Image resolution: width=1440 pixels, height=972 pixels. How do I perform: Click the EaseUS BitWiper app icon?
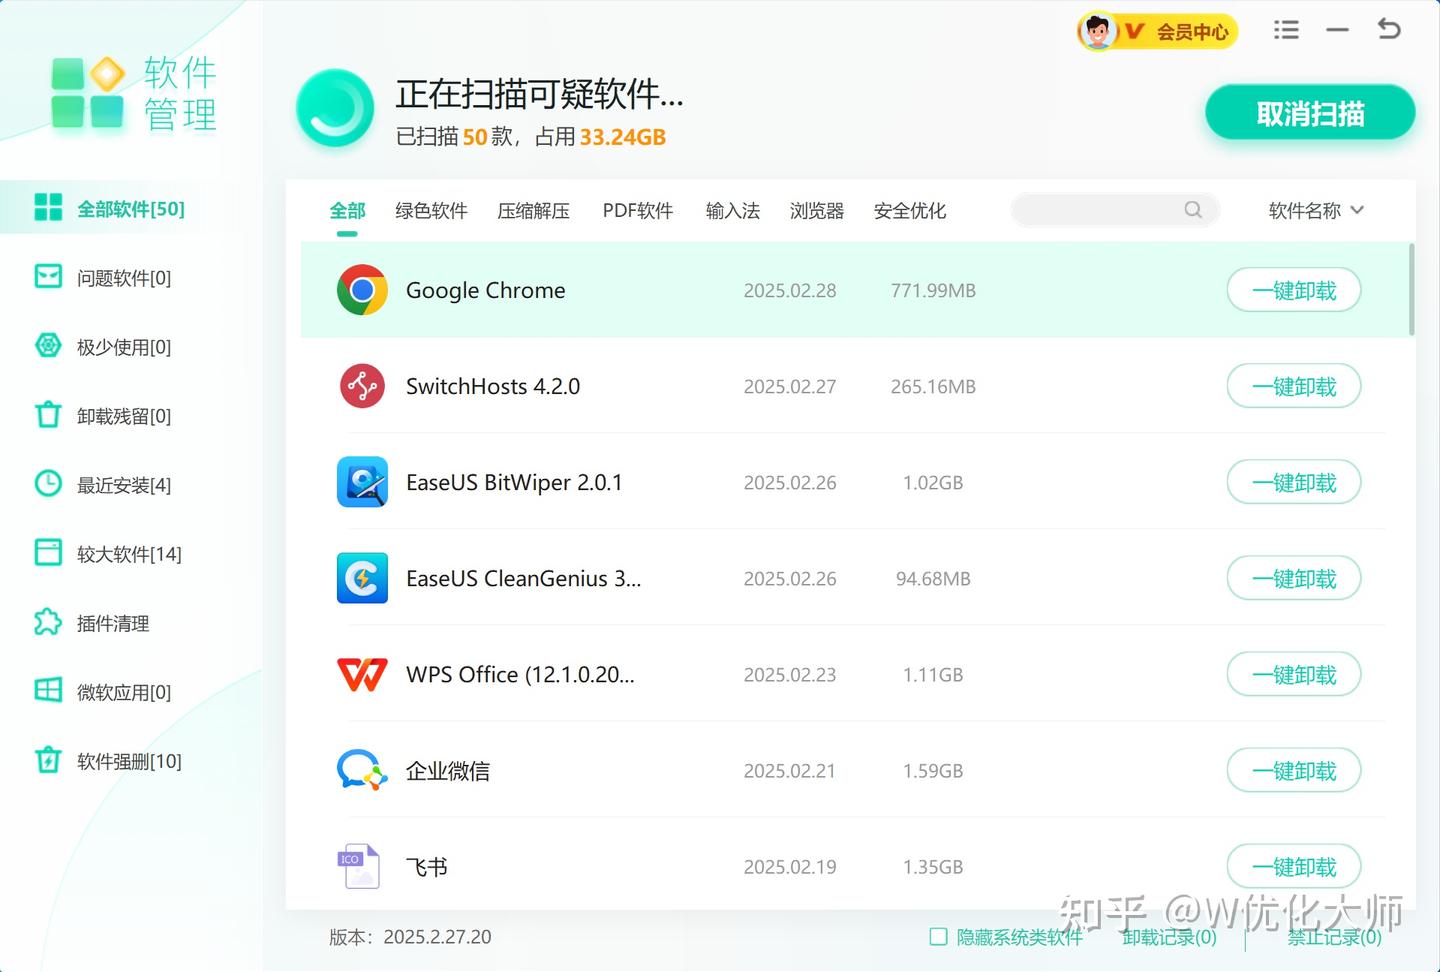pos(362,482)
